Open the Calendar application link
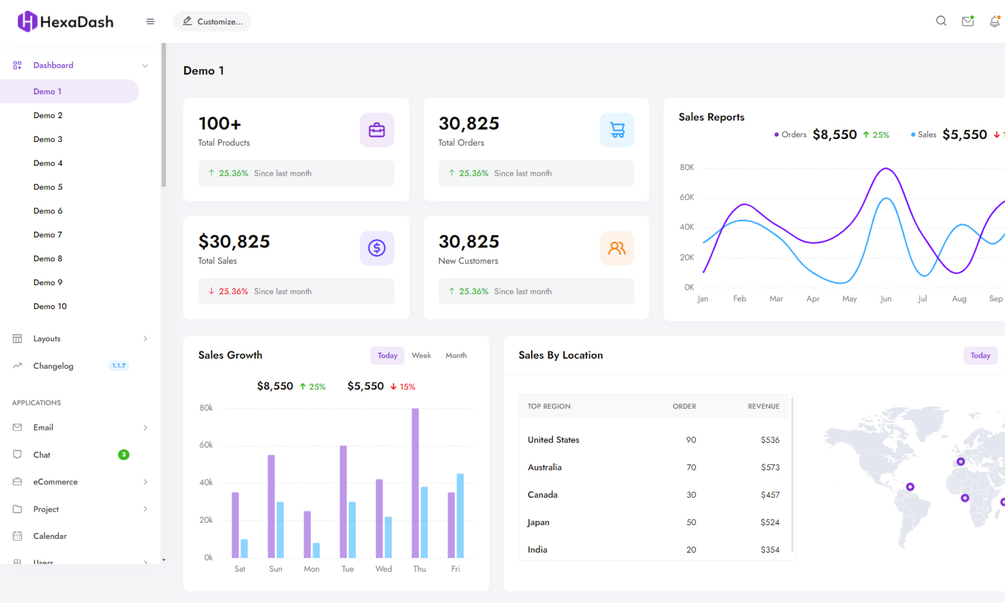The width and height of the screenshot is (1005, 603). tap(50, 536)
